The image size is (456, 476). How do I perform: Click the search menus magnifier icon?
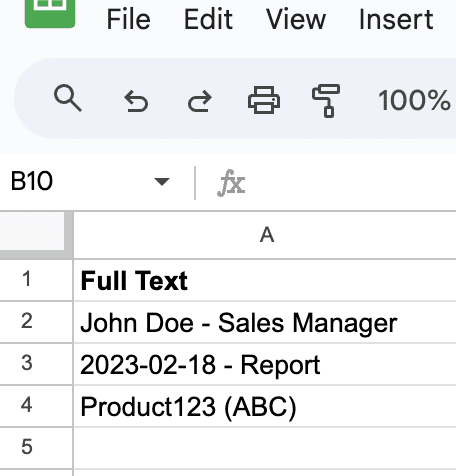coord(68,98)
